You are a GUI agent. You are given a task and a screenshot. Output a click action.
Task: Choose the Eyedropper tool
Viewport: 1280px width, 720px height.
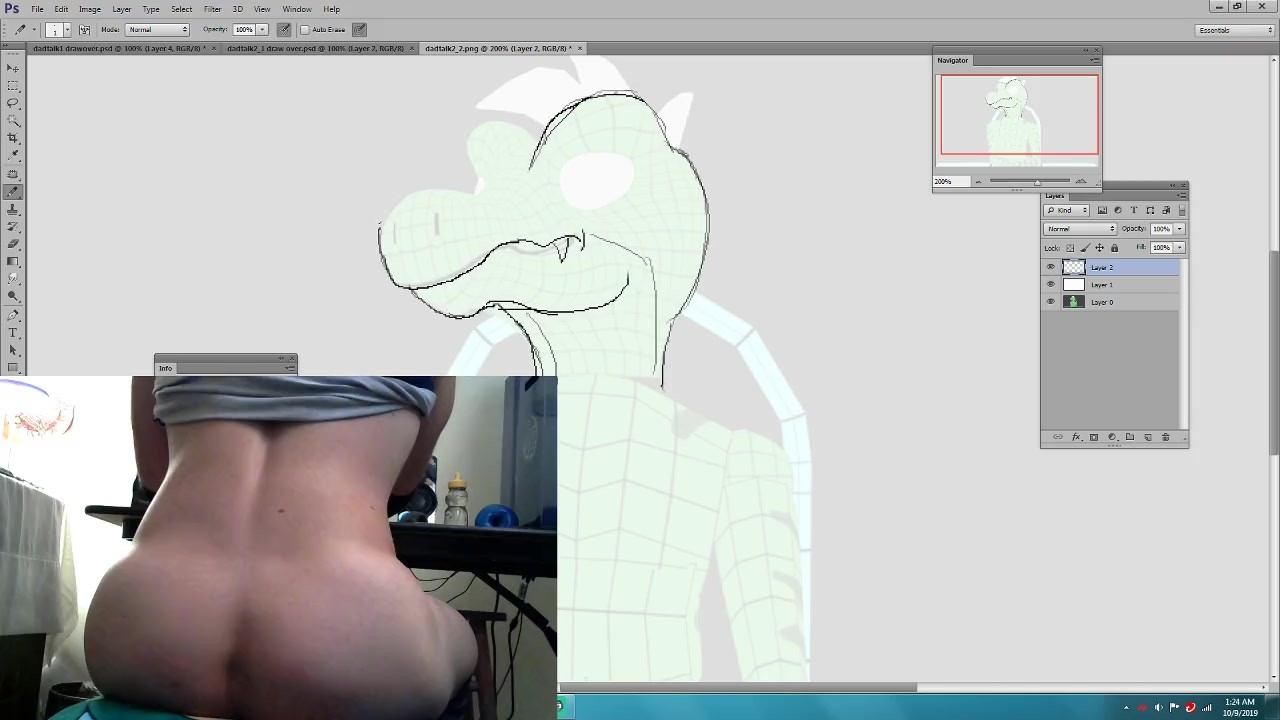[13, 155]
